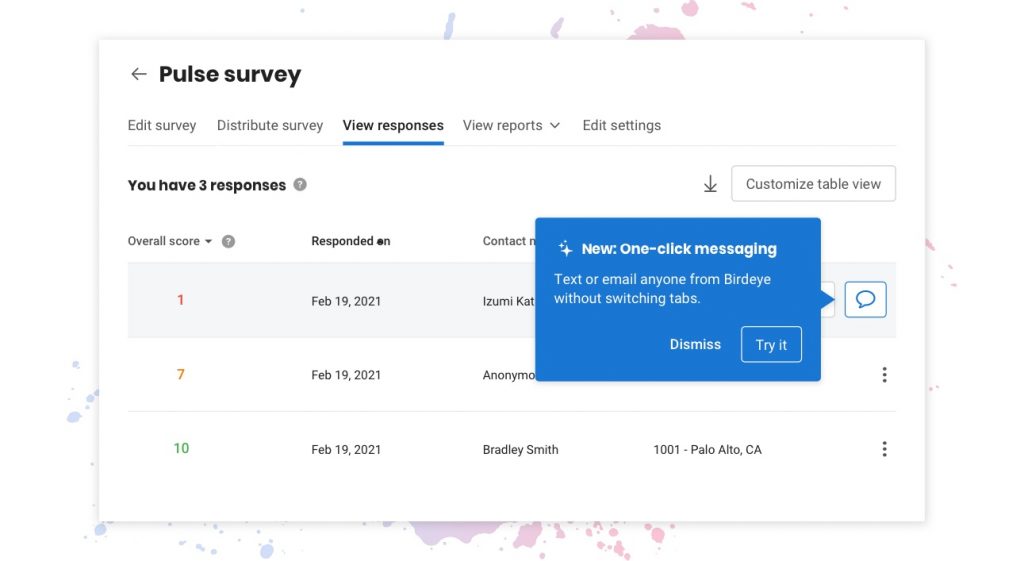Viewport: 1024px width, 561px height.
Task: Sort by Overall score dropdown arrow
Action: click(x=208, y=242)
